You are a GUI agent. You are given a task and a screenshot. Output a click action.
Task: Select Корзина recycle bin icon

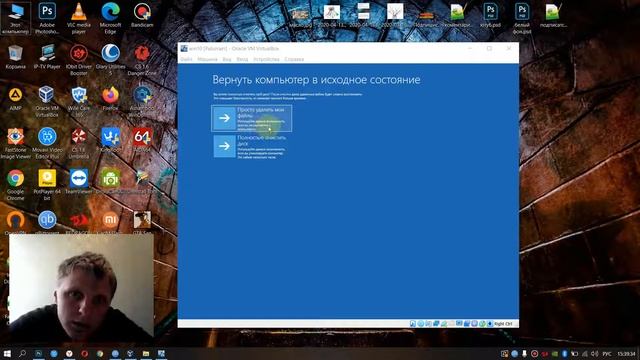(16, 57)
